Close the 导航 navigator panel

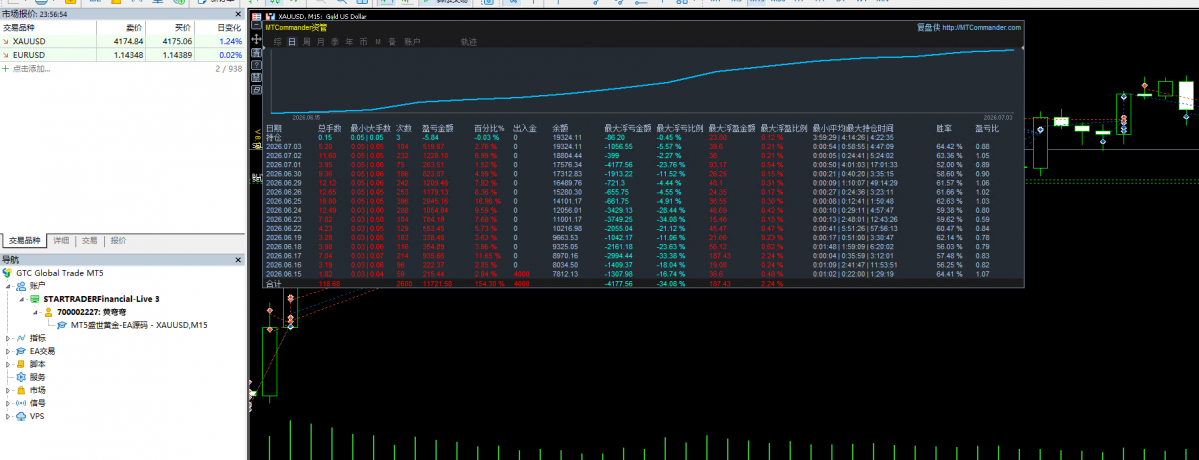click(x=238, y=260)
